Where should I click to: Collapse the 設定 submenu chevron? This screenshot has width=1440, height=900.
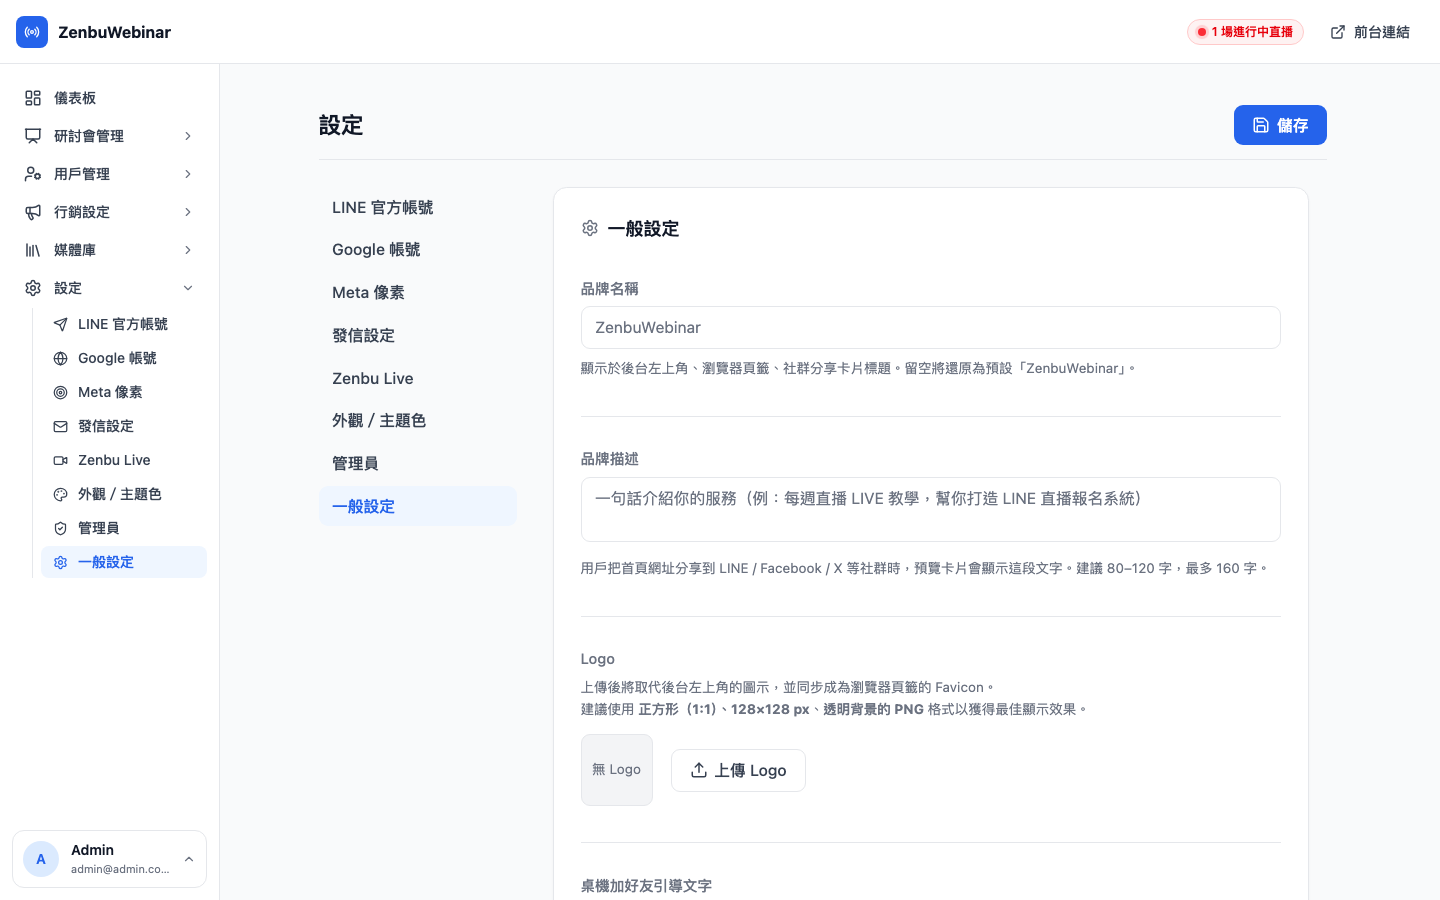click(187, 288)
